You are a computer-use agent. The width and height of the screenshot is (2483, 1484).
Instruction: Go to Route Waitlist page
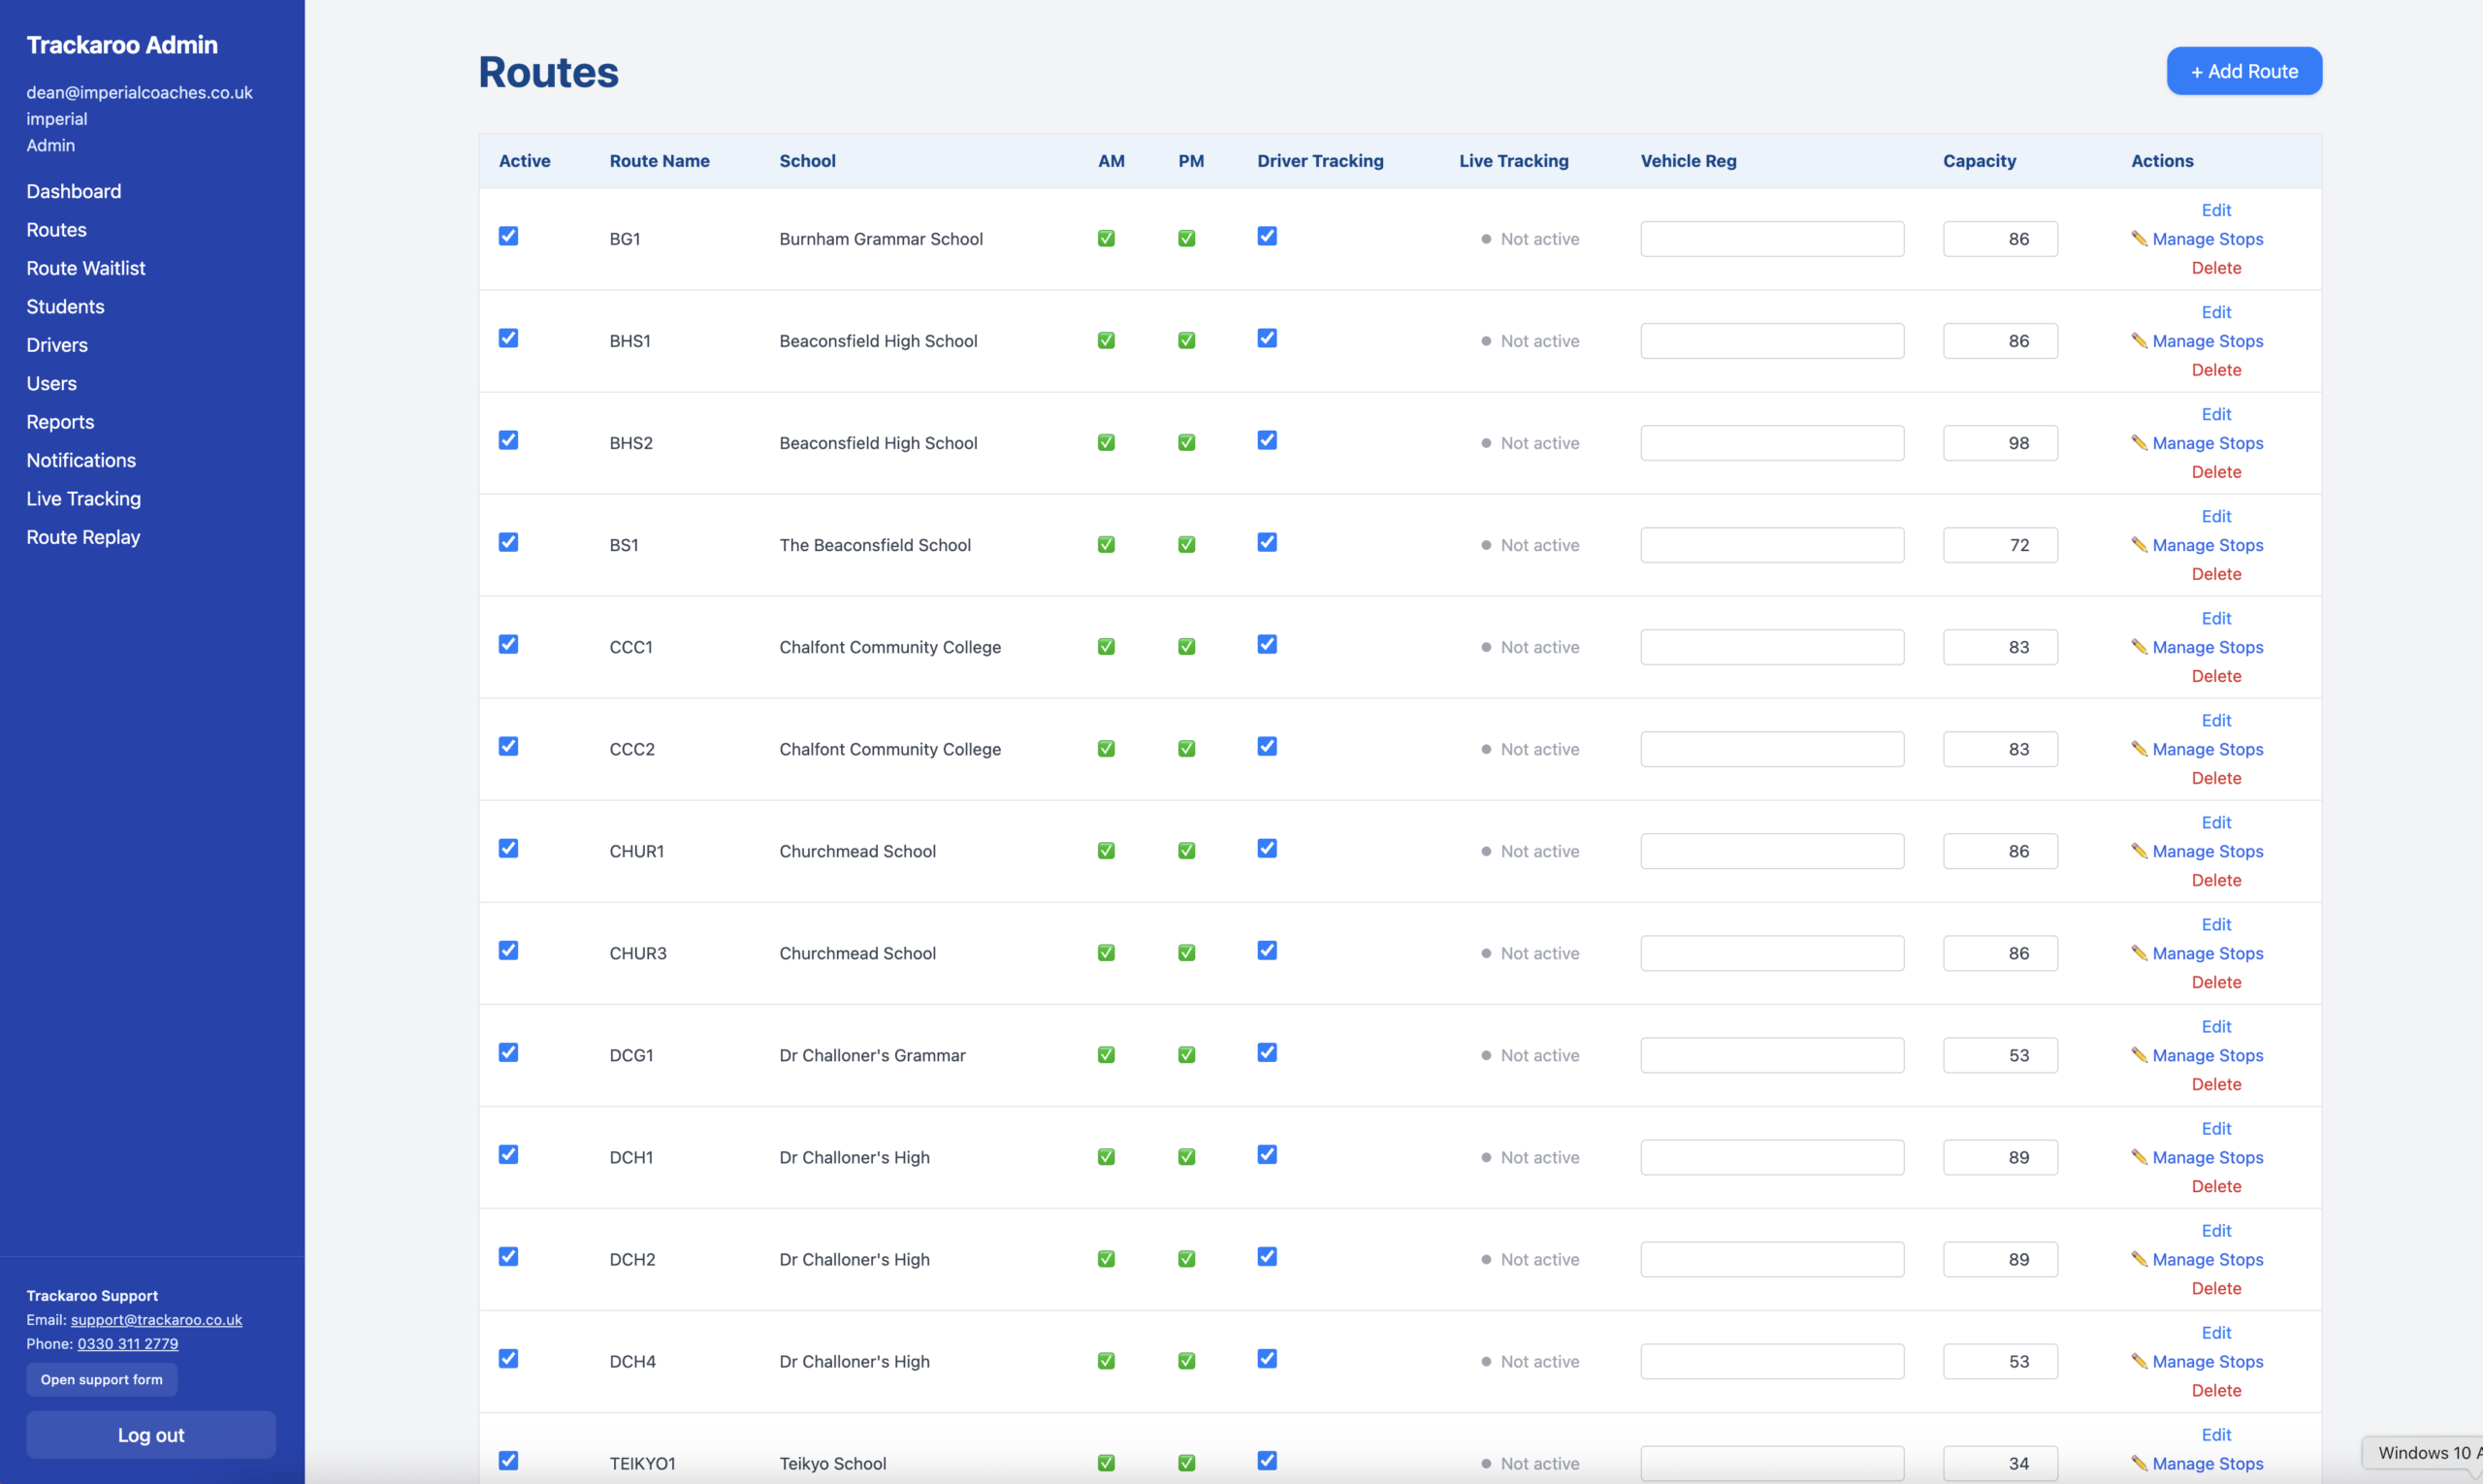[85, 268]
